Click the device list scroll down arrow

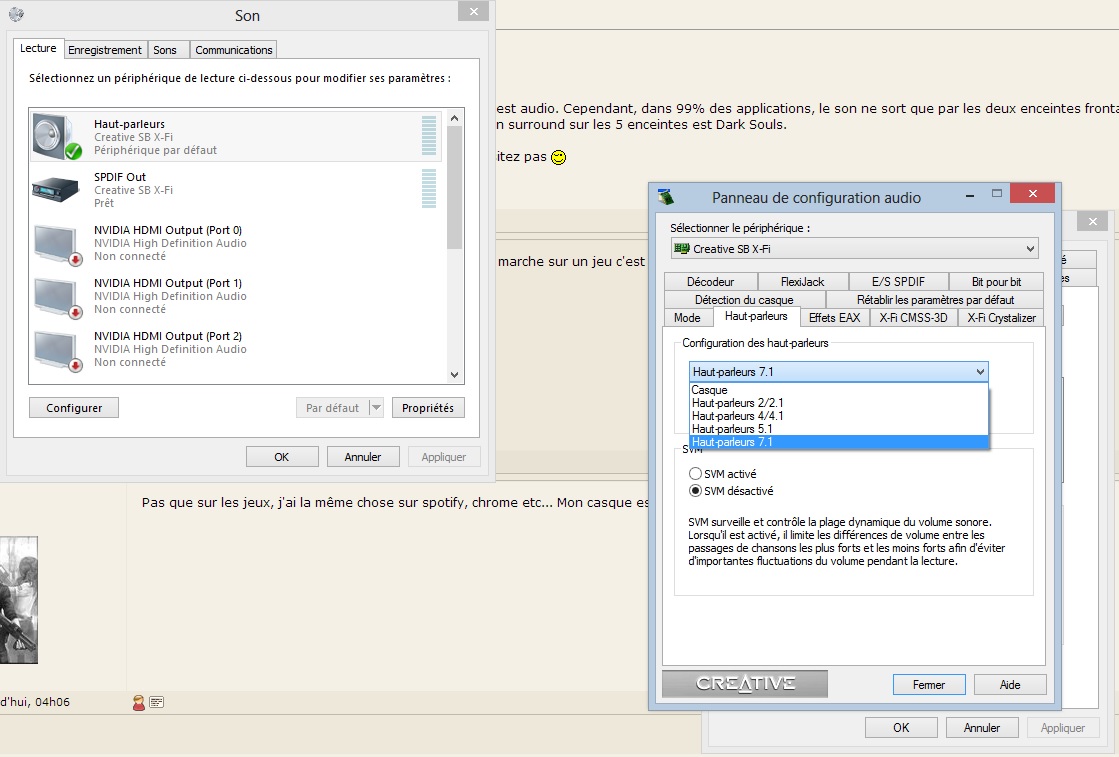pyautogui.click(x=455, y=375)
